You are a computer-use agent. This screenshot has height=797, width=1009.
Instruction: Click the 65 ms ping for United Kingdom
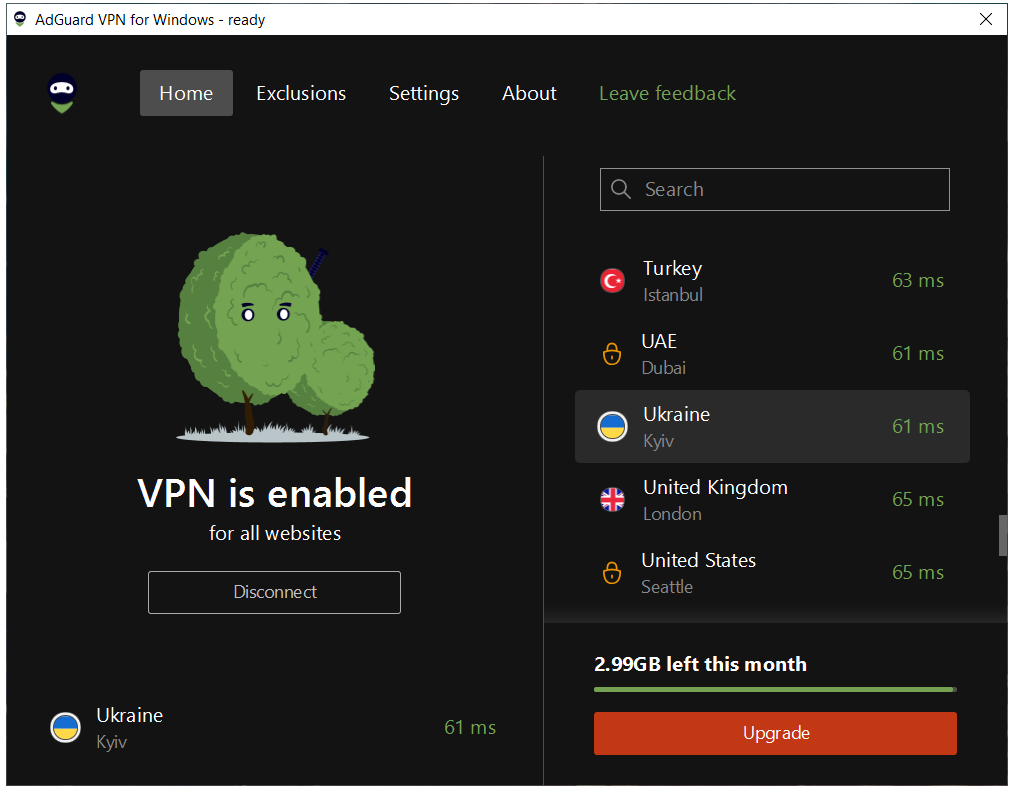pyautogui.click(x=918, y=499)
